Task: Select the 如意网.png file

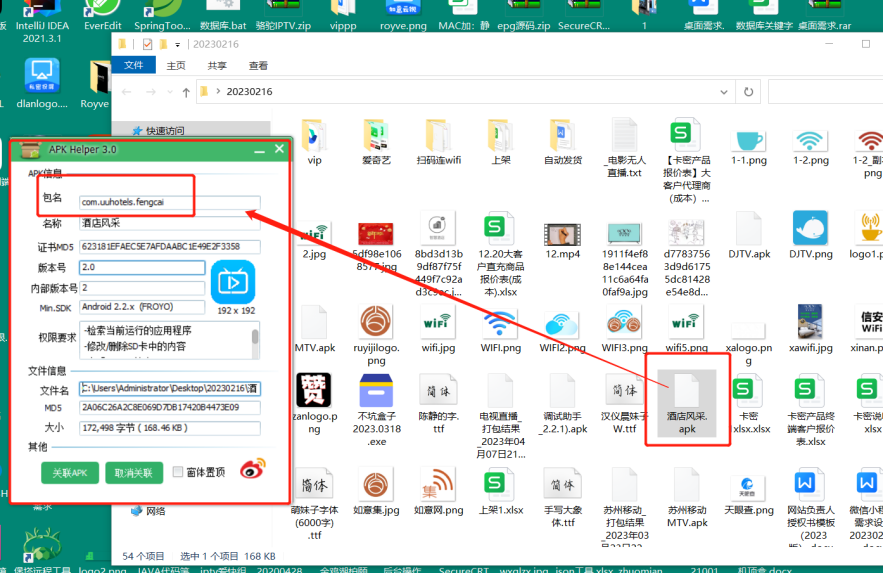Action: click(439, 492)
